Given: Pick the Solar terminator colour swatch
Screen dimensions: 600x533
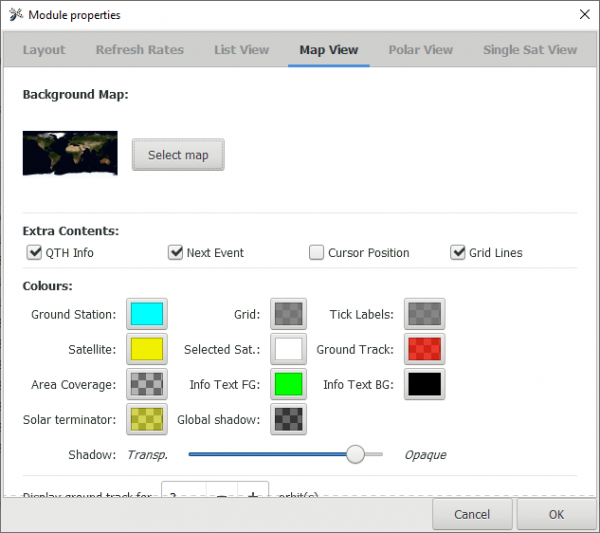Looking at the screenshot, I should [x=147, y=419].
